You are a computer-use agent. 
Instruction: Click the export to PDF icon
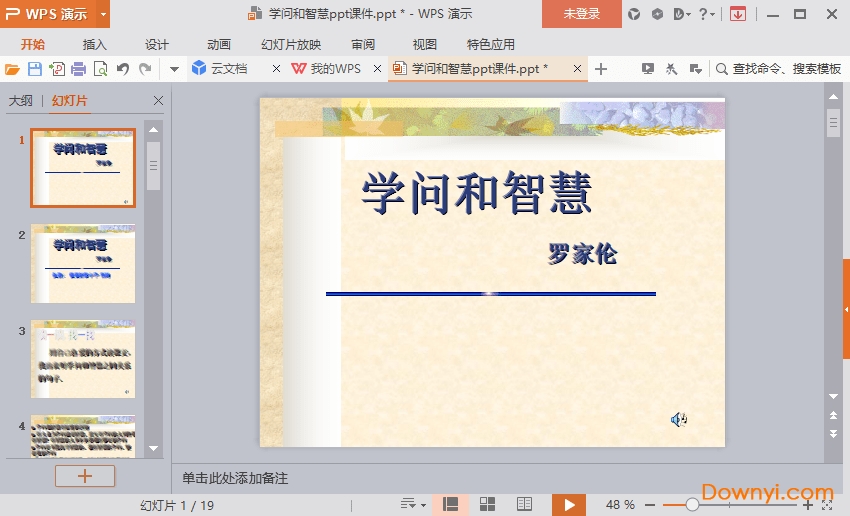click(57, 69)
